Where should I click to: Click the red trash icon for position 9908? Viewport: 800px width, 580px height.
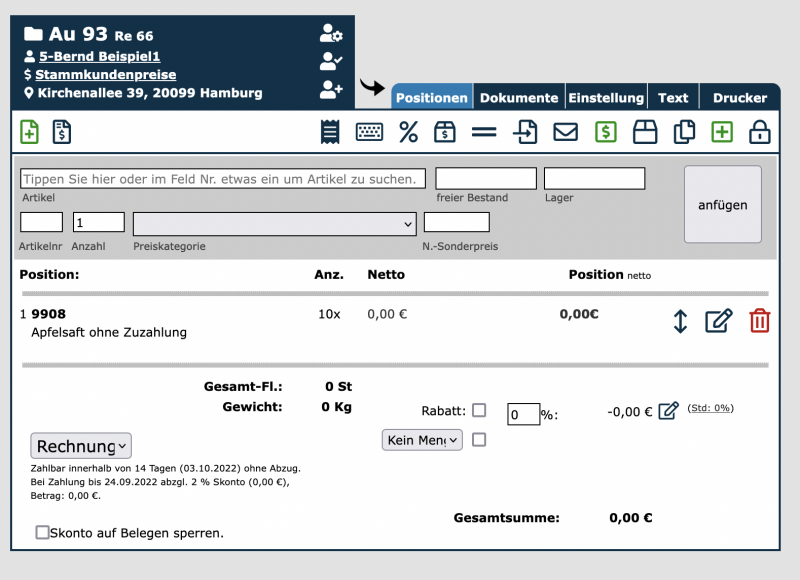[760, 321]
